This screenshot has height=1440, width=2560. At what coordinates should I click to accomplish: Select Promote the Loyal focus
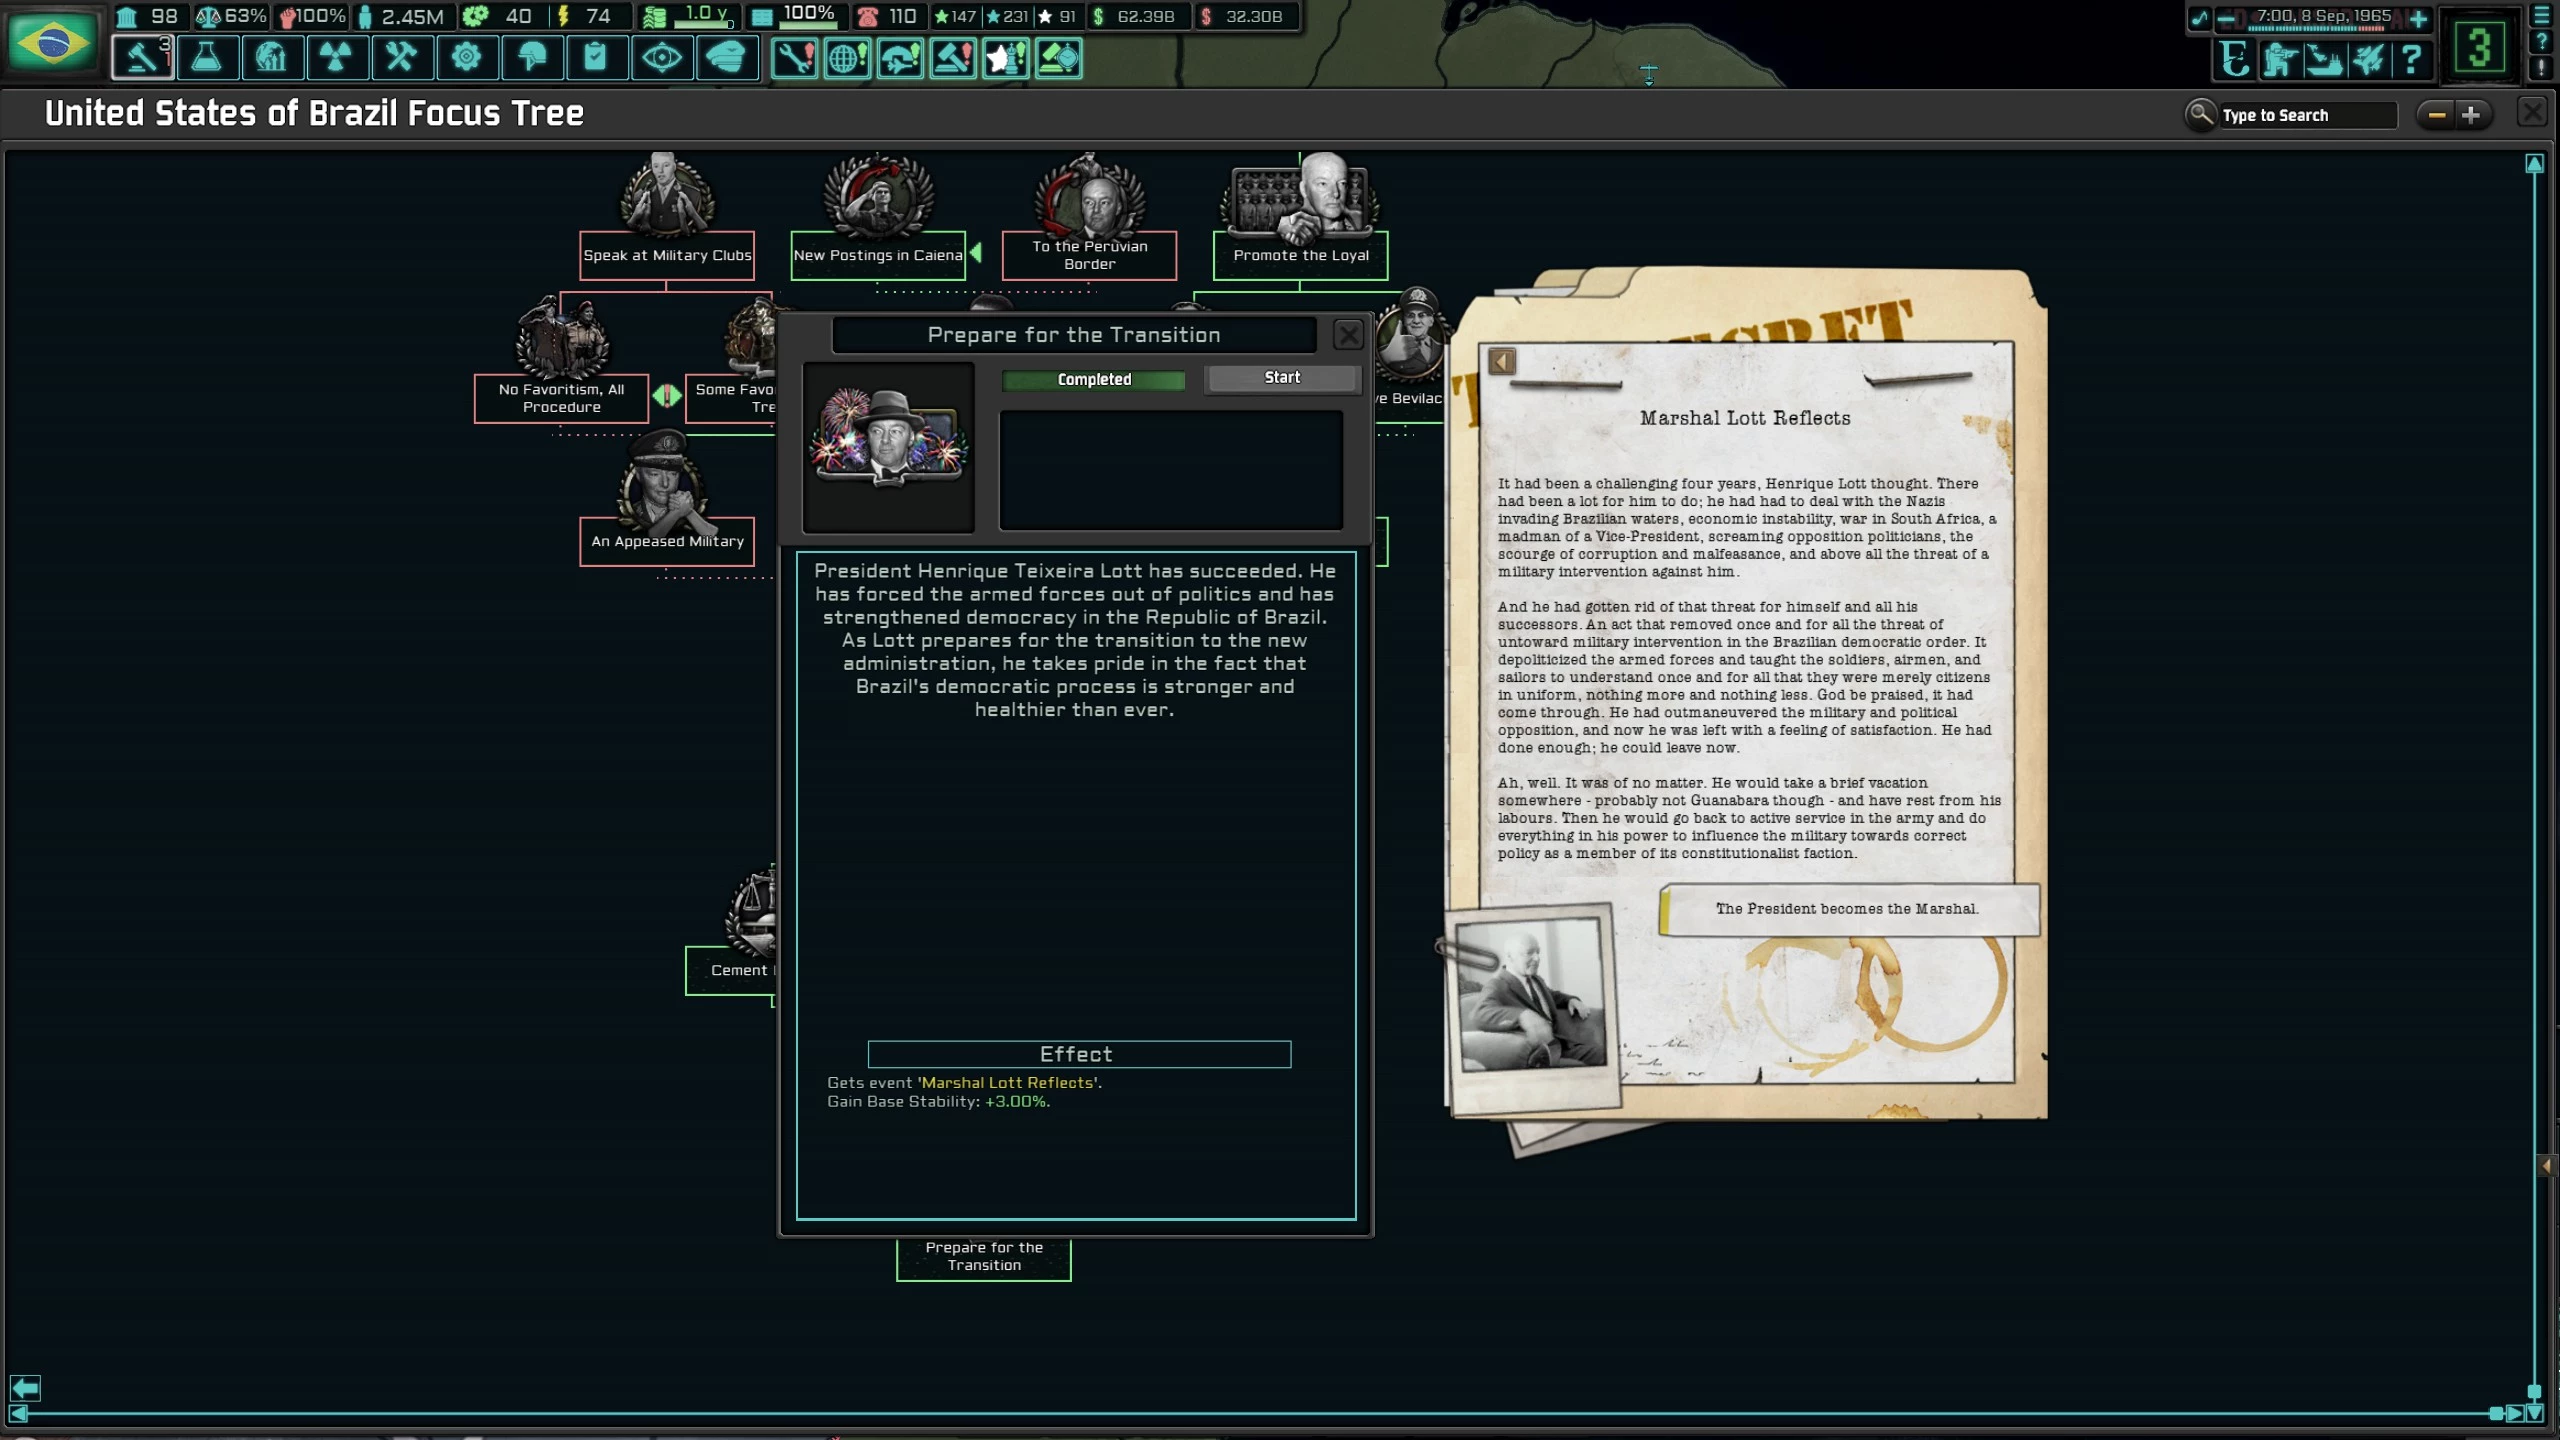coord(1300,256)
